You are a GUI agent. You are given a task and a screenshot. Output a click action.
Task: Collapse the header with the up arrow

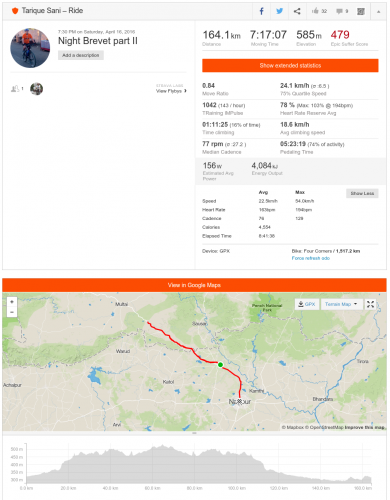coord(378,12)
